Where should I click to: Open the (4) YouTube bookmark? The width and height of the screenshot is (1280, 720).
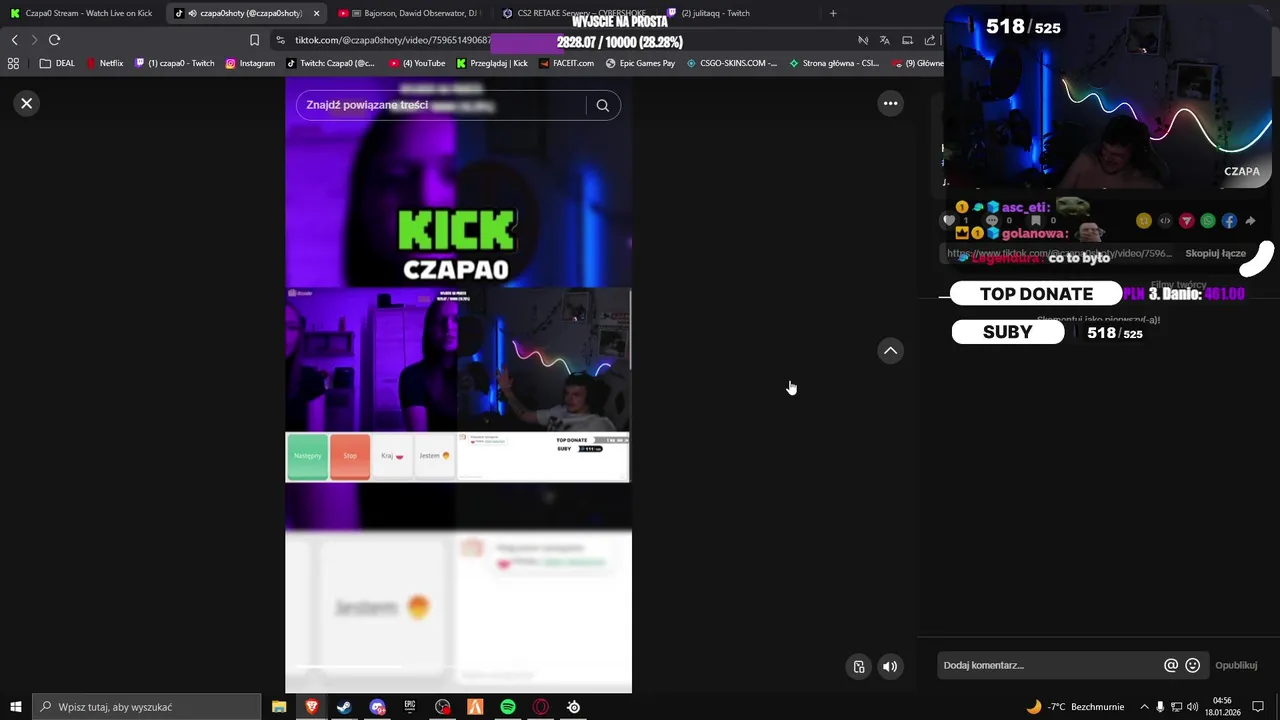pos(417,63)
